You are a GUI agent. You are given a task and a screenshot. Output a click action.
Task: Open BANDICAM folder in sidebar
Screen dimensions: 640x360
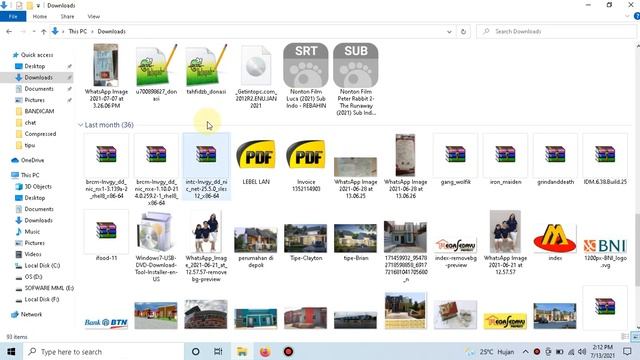coord(39,111)
